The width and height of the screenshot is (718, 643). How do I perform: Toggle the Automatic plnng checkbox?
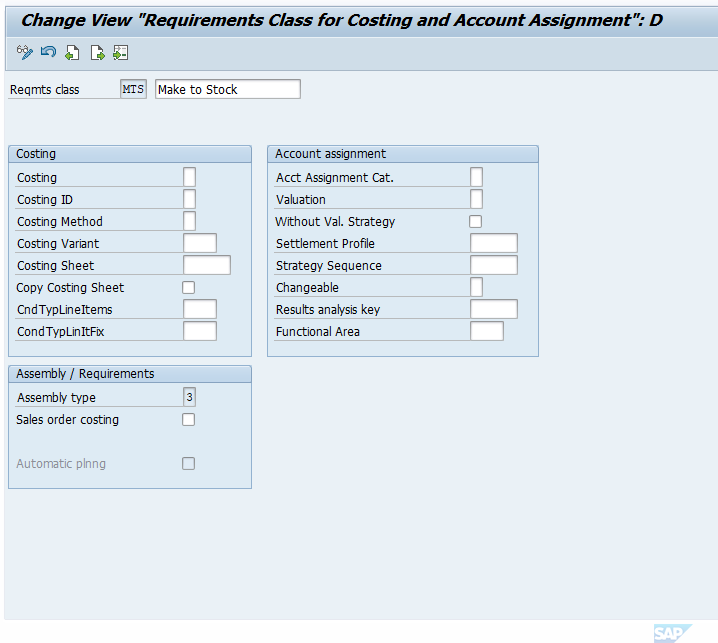188,463
